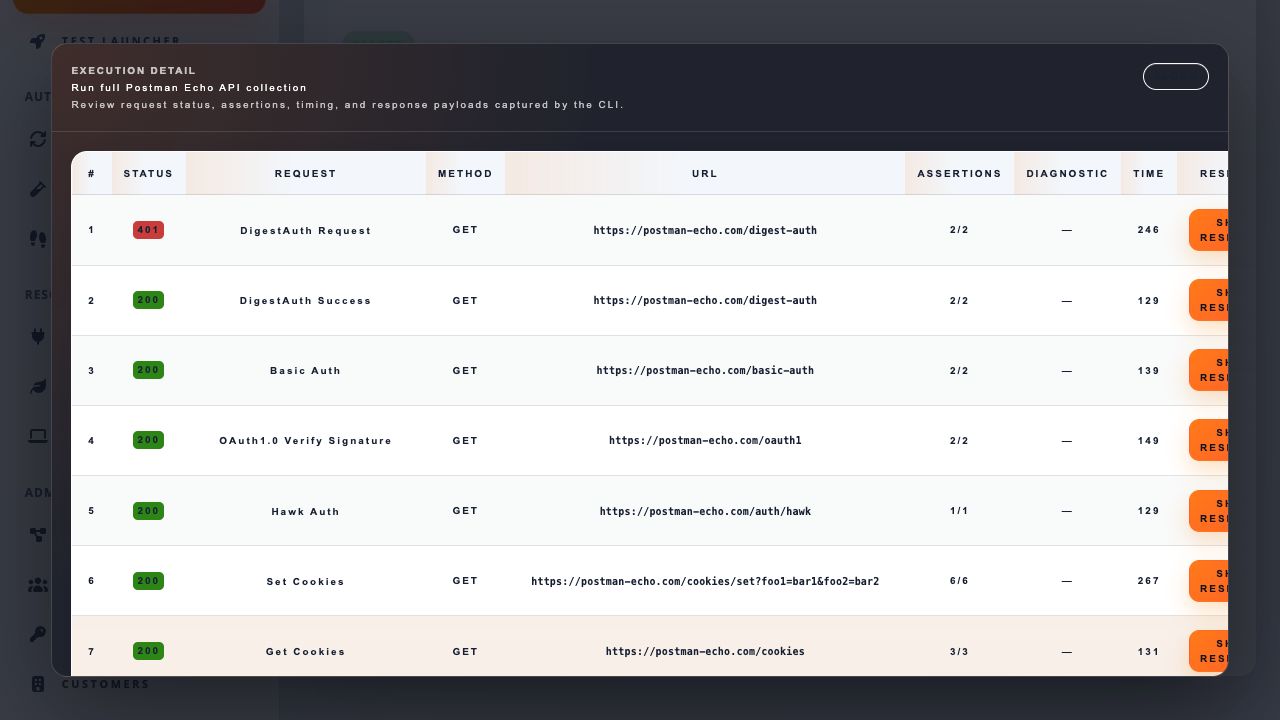
Task: Select the Hawk Auth request name
Action: [x=305, y=512]
